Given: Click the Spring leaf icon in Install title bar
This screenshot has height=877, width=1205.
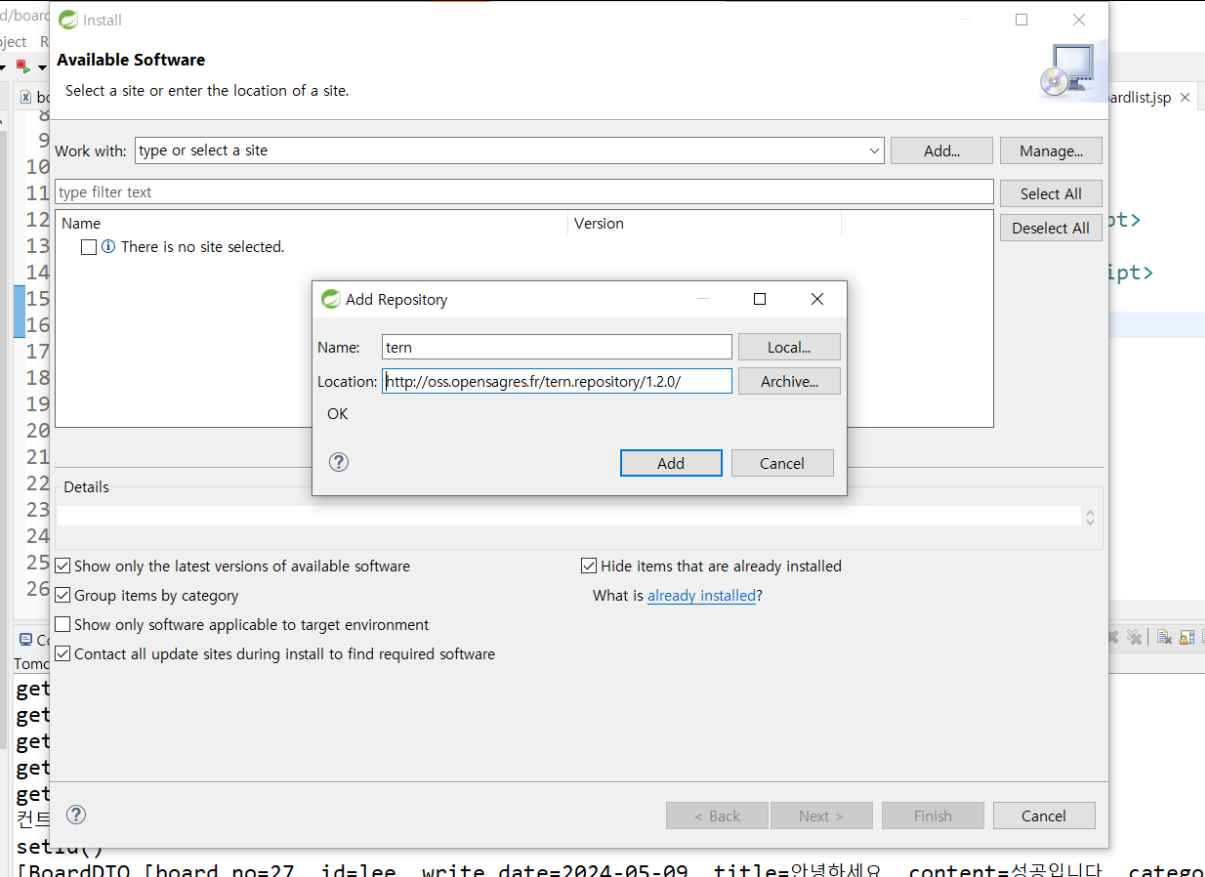Looking at the screenshot, I should pyautogui.click(x=68, y=19).
